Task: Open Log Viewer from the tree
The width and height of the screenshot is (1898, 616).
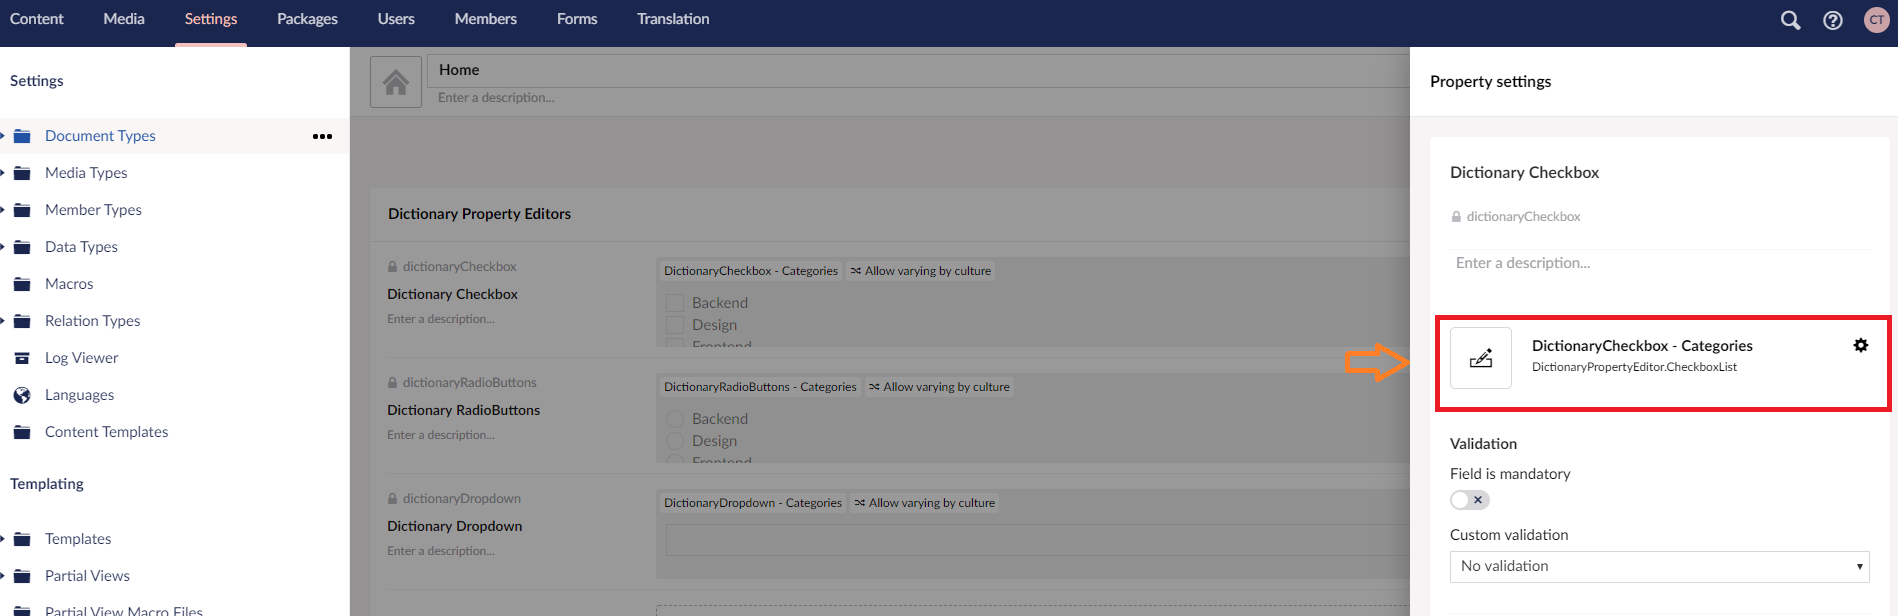Action: 81,358
